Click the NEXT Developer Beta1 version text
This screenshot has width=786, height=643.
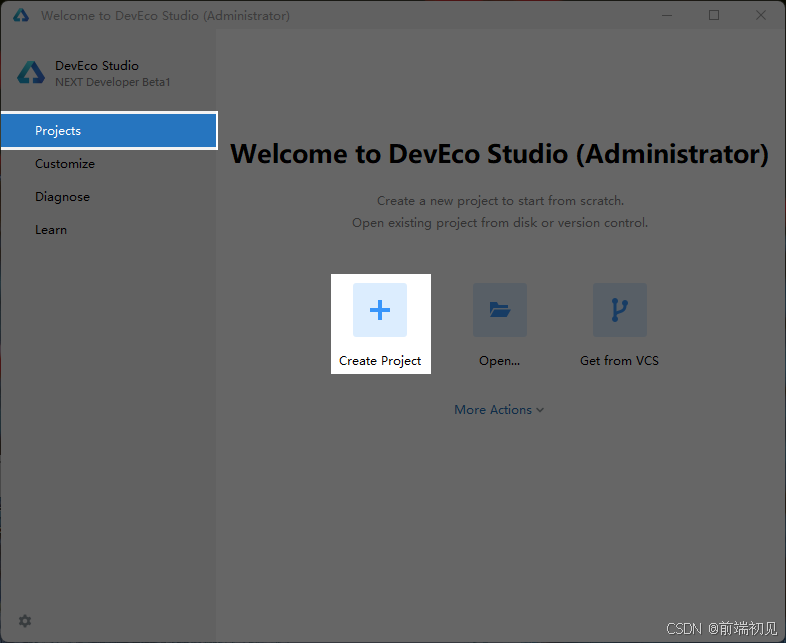point(113,82)
